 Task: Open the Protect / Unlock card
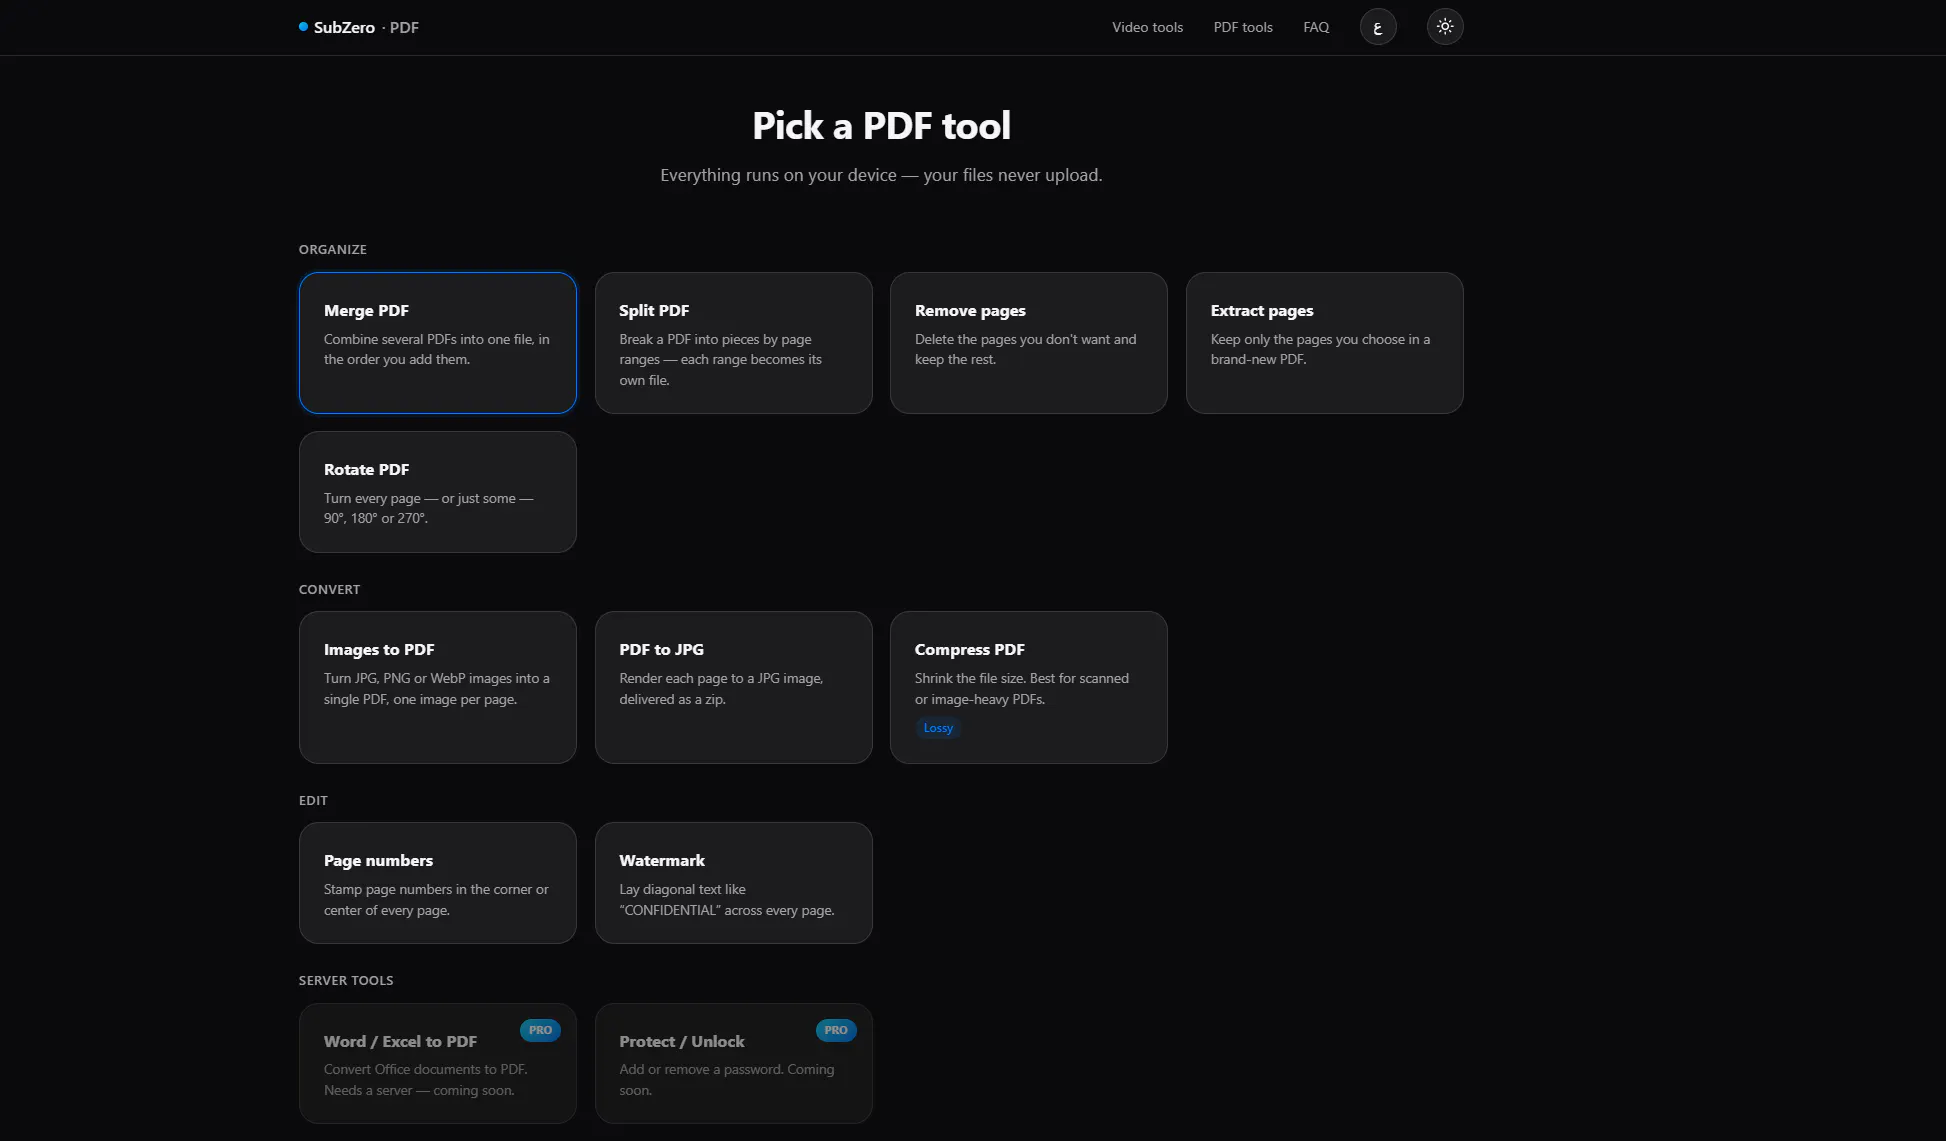point(733,1063)
